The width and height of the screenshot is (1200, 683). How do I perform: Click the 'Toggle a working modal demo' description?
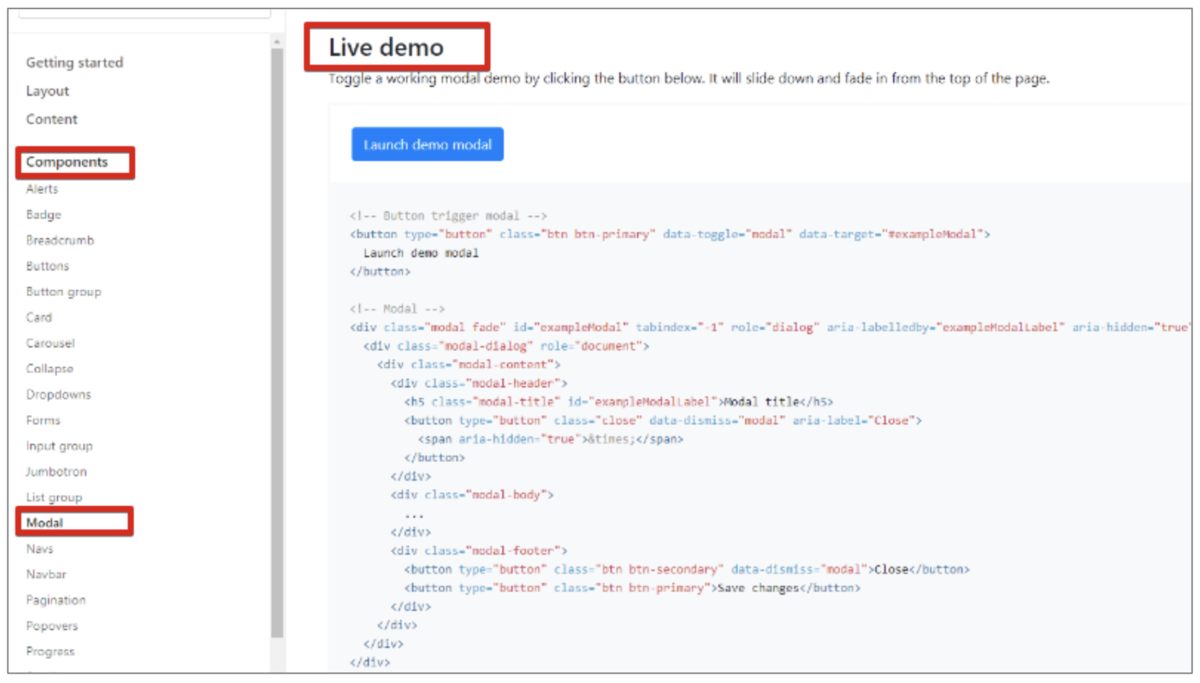click(x=689, y=79)
